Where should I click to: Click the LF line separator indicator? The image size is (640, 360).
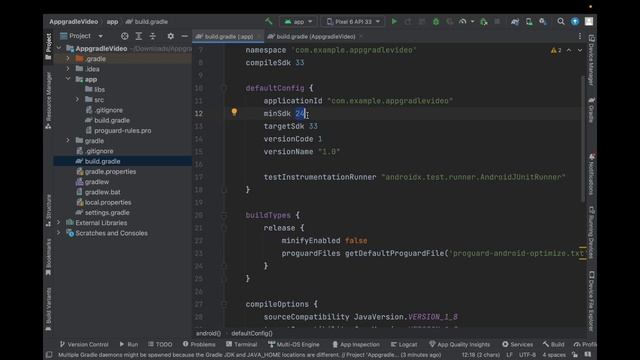[x=509, y=355]
